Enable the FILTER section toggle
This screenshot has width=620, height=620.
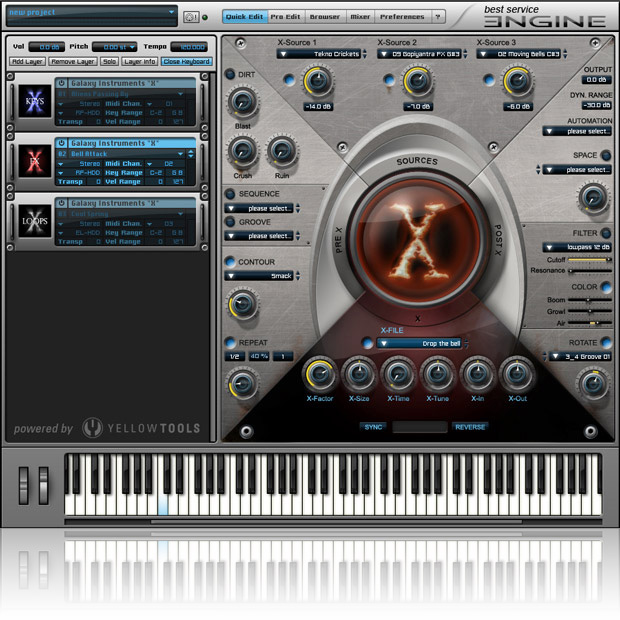coord(606,232)
